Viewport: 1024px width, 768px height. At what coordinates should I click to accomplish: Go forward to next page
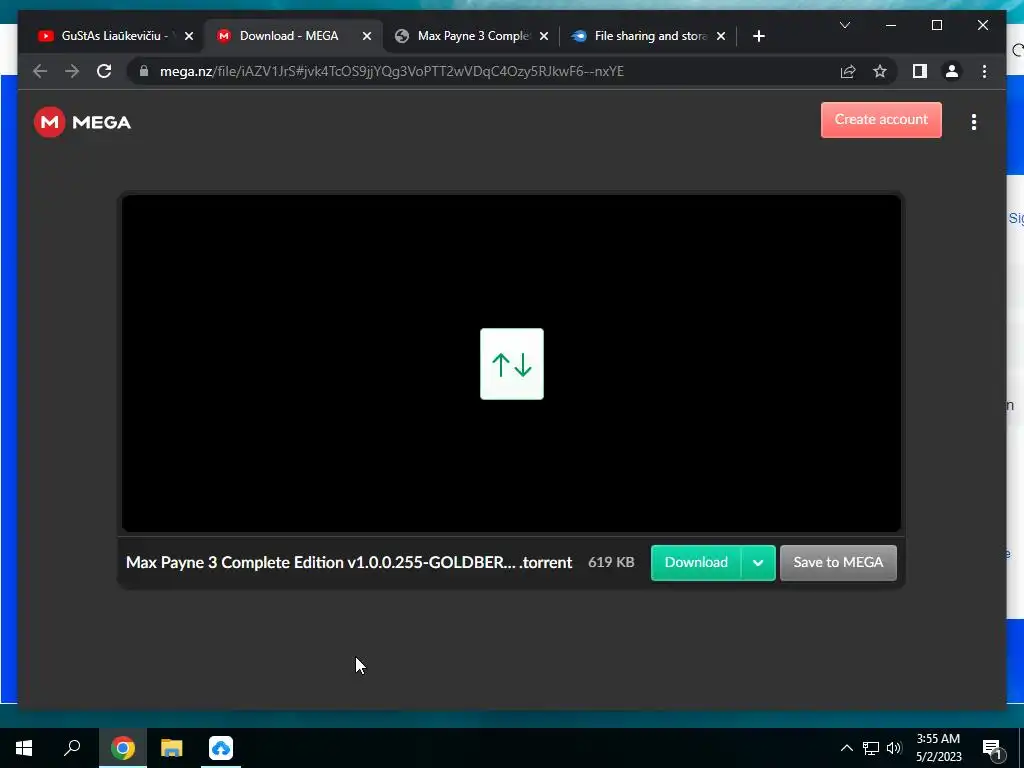72,71
